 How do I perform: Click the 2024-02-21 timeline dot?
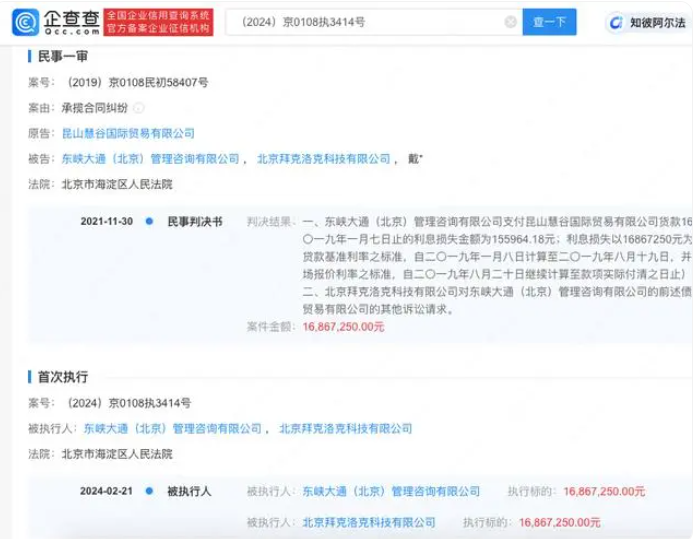149,491
